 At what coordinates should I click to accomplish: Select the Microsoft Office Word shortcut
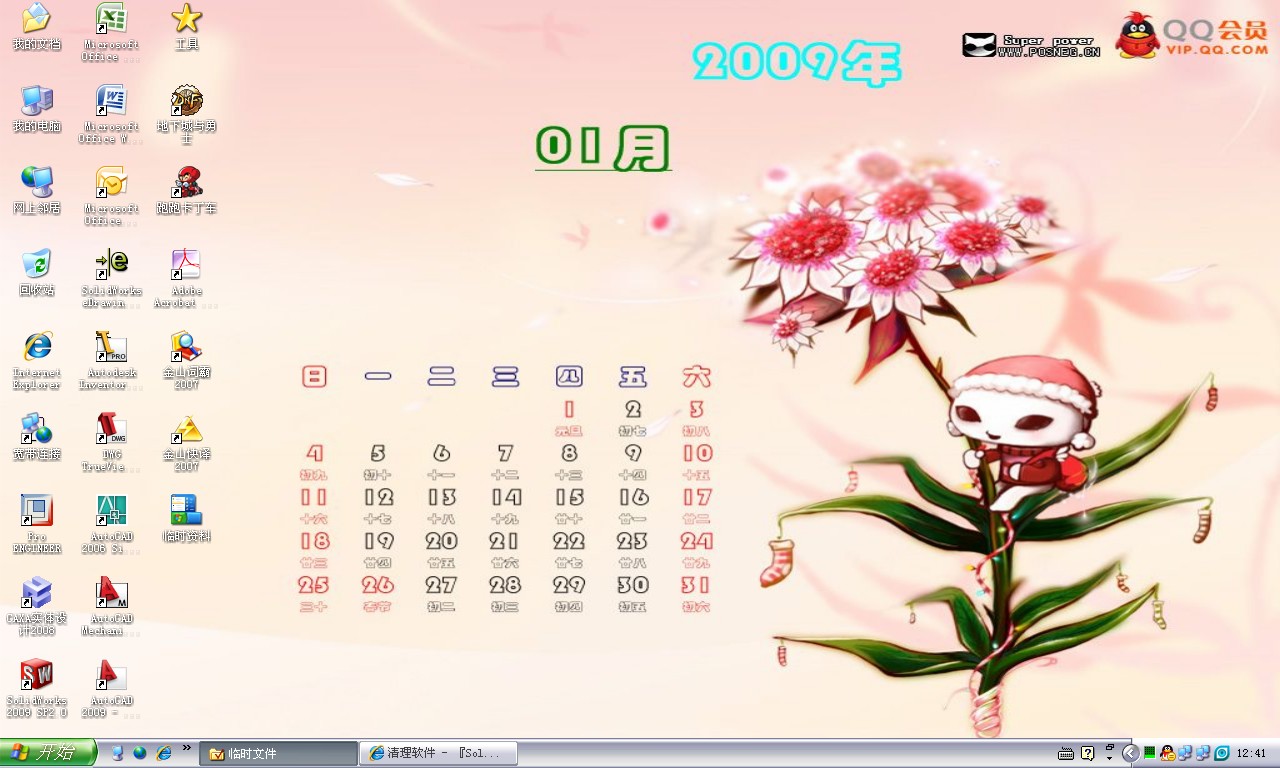[111, 115]
